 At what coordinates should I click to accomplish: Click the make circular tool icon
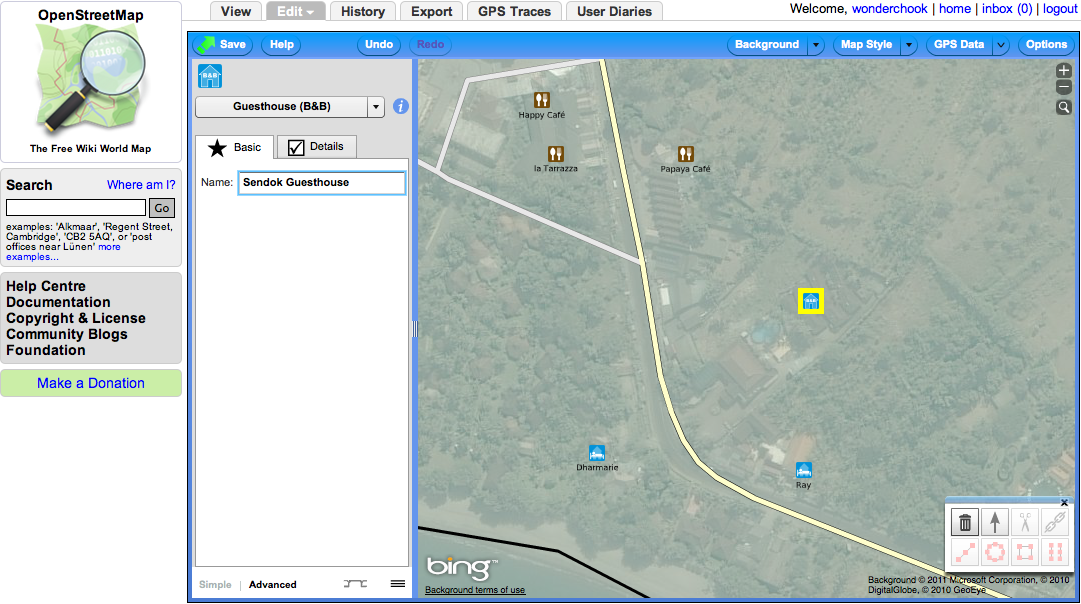point(994,552)
